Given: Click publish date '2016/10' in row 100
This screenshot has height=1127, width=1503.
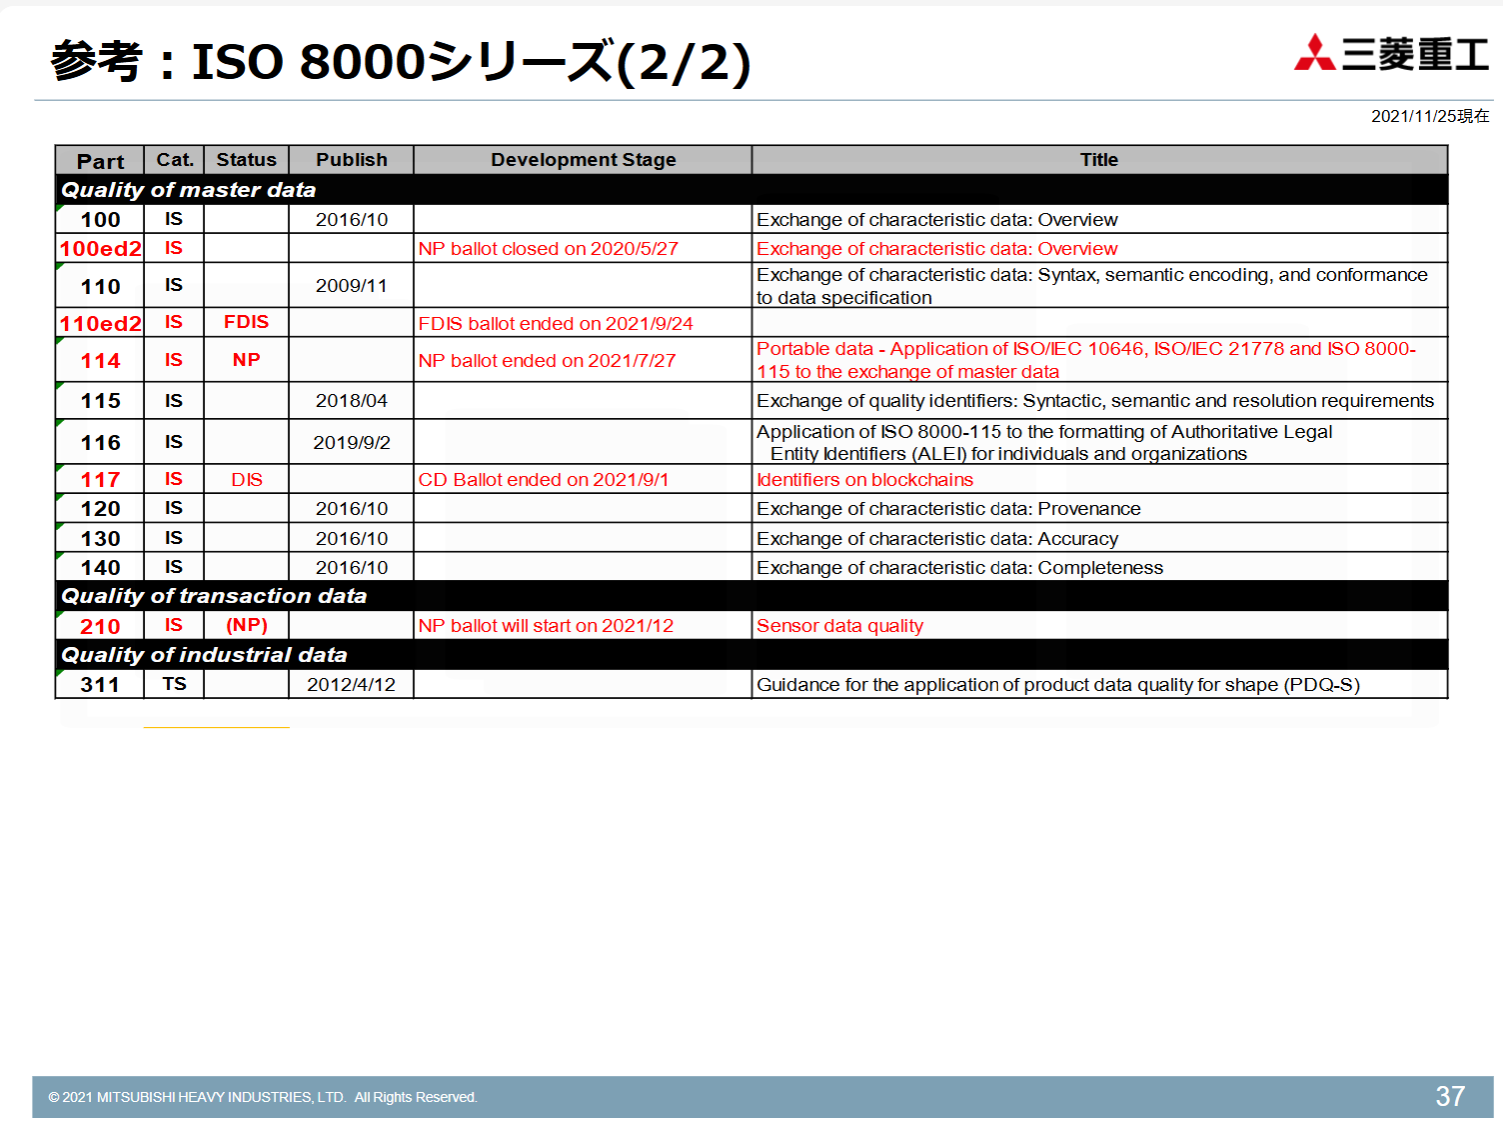Looking at the screenshot, I should tap(351, 220).
